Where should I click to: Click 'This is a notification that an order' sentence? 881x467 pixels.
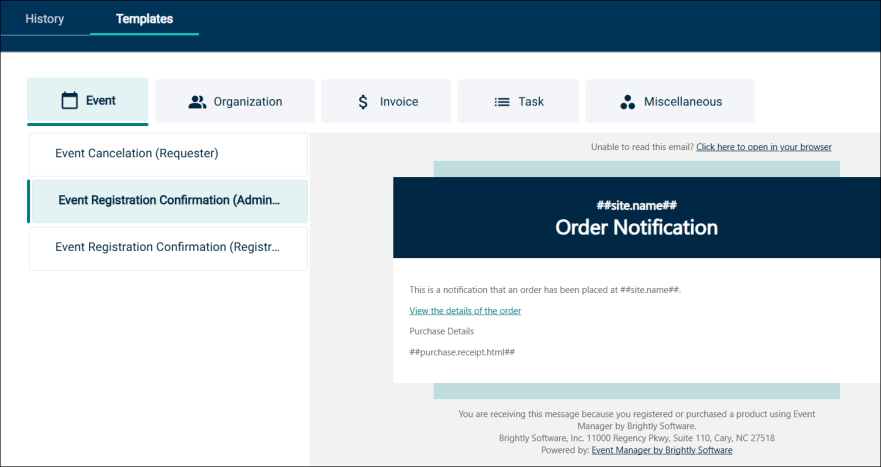point(545,290)
